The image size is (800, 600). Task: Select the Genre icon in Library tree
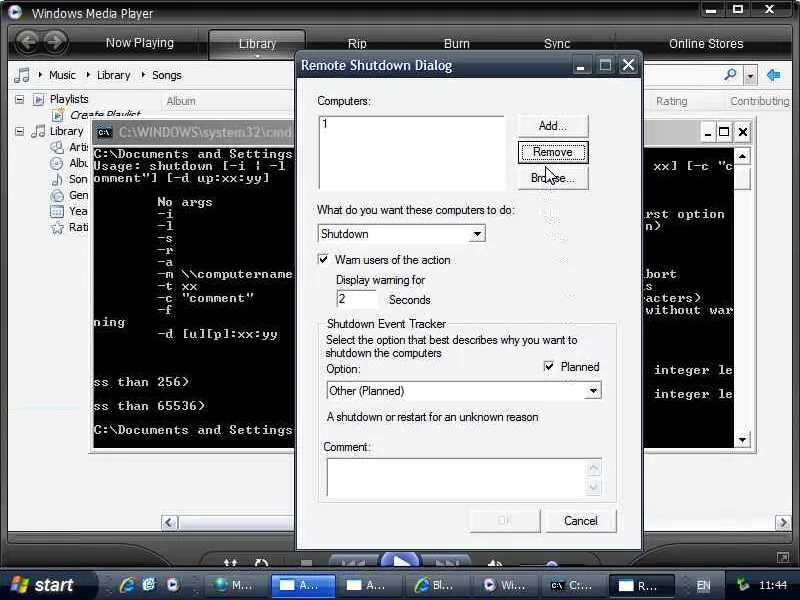57,195
